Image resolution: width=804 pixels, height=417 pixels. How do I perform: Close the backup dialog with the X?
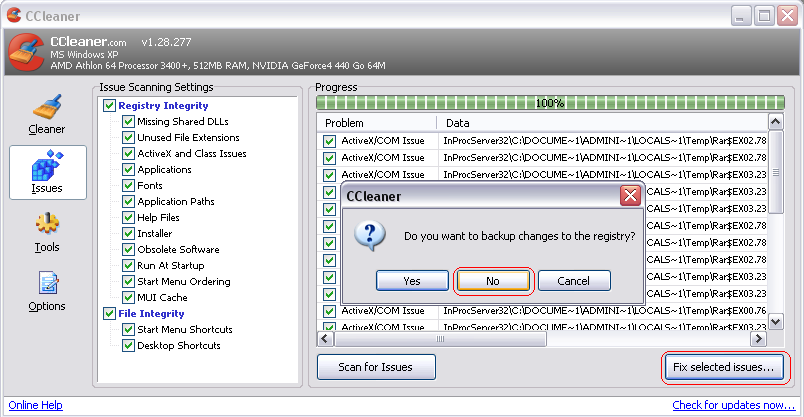click(630, 195)
